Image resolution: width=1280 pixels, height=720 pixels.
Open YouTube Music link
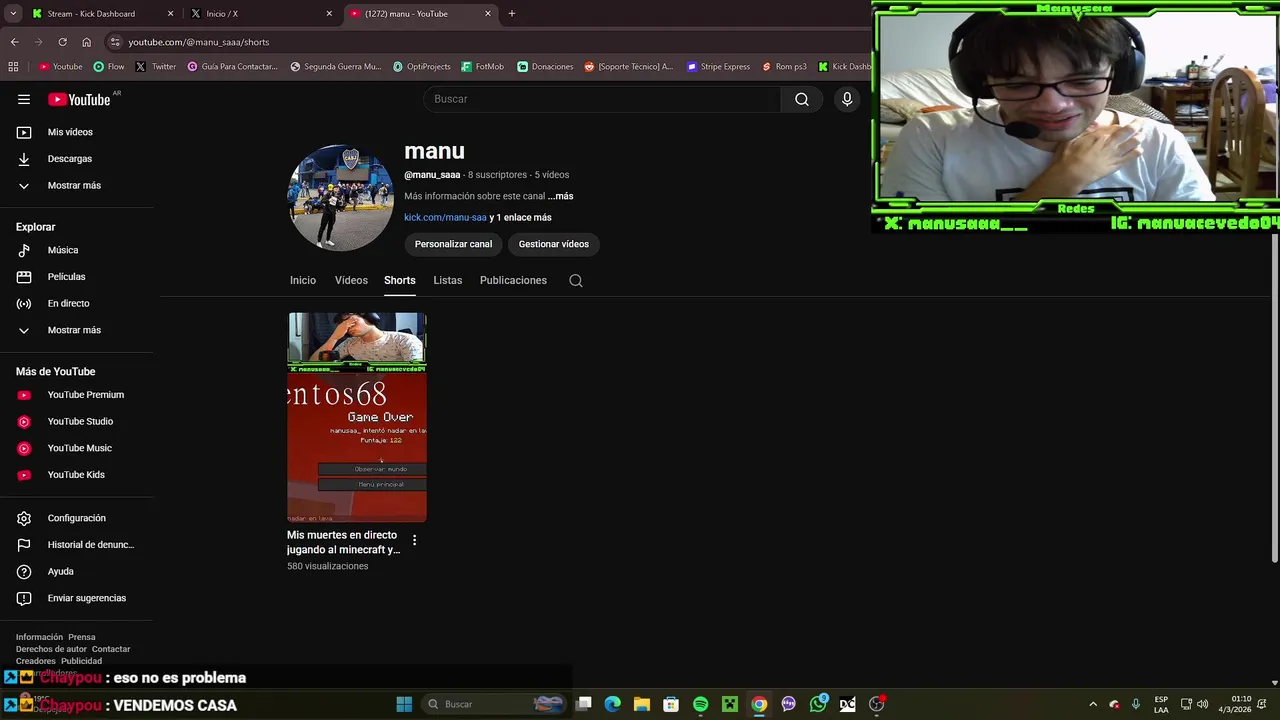79,448
